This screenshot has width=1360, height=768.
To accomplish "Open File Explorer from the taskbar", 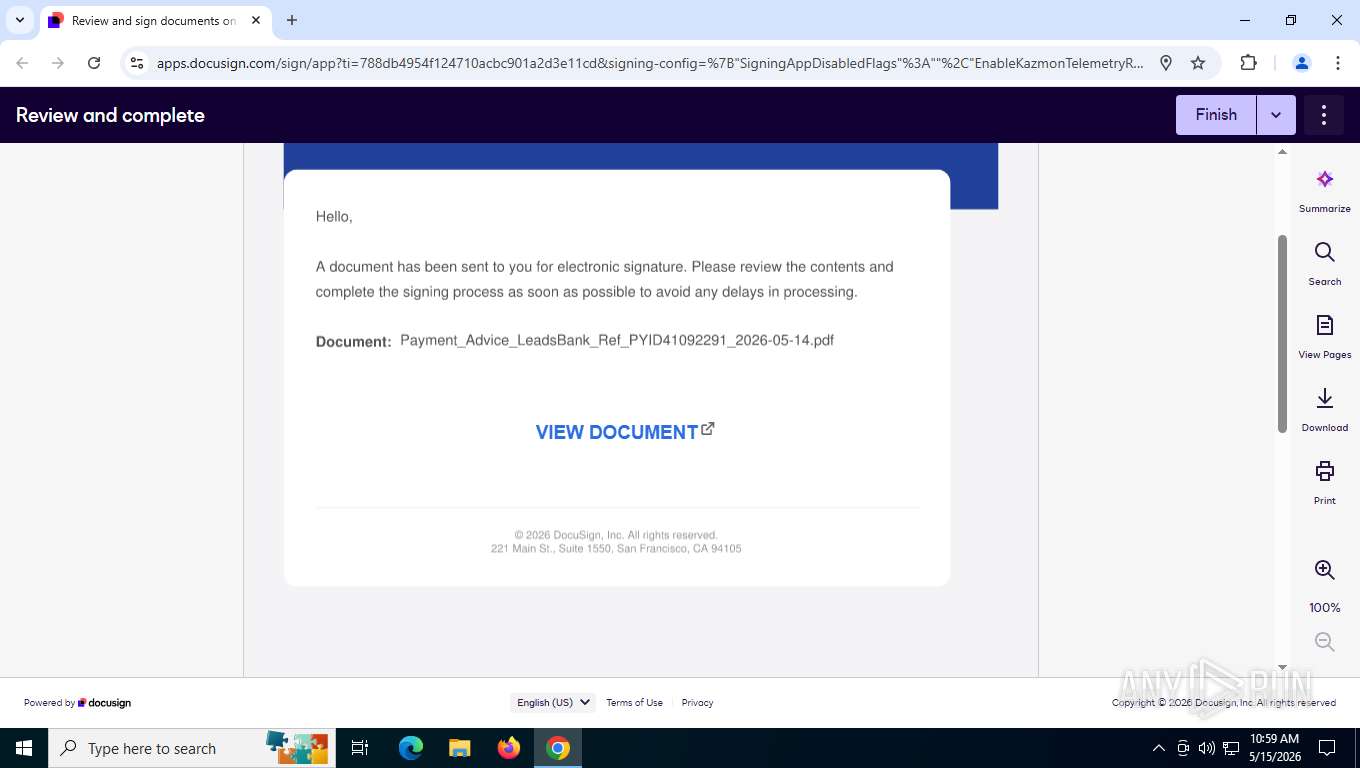I will click(460, 748).
